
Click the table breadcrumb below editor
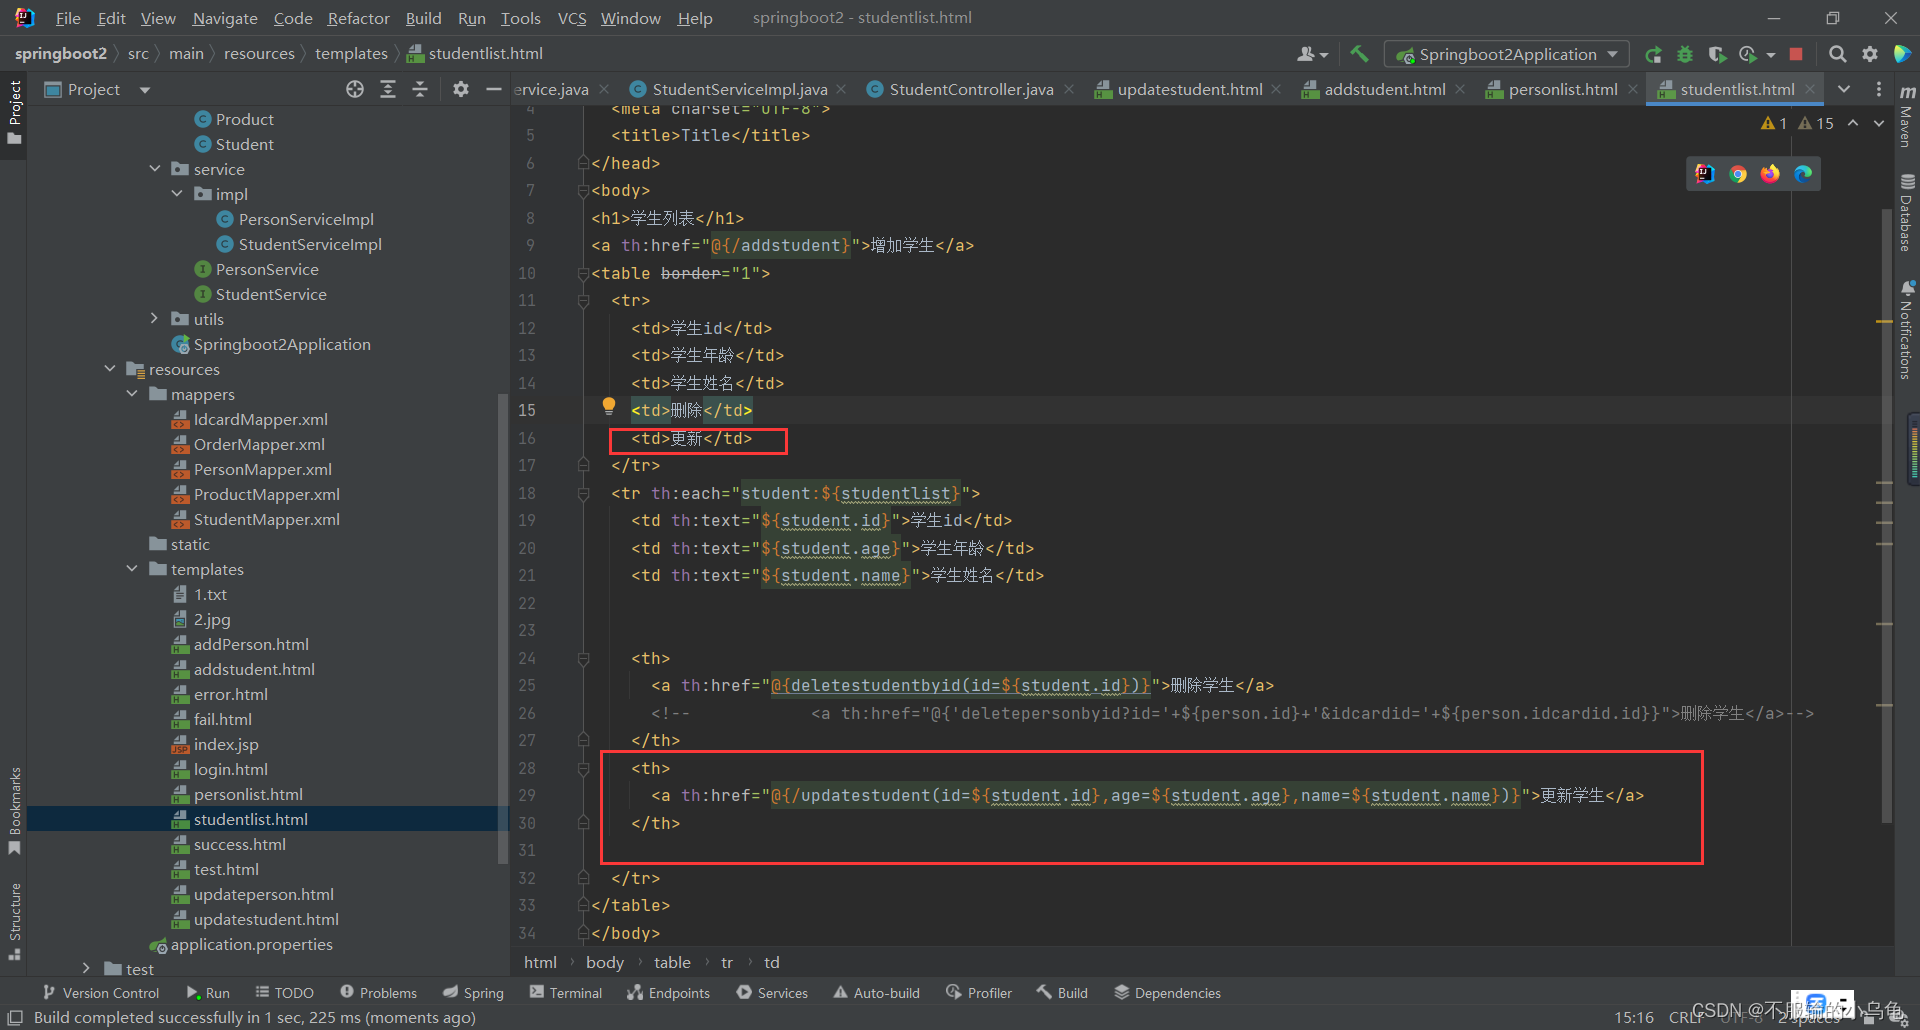click(672, 963)
